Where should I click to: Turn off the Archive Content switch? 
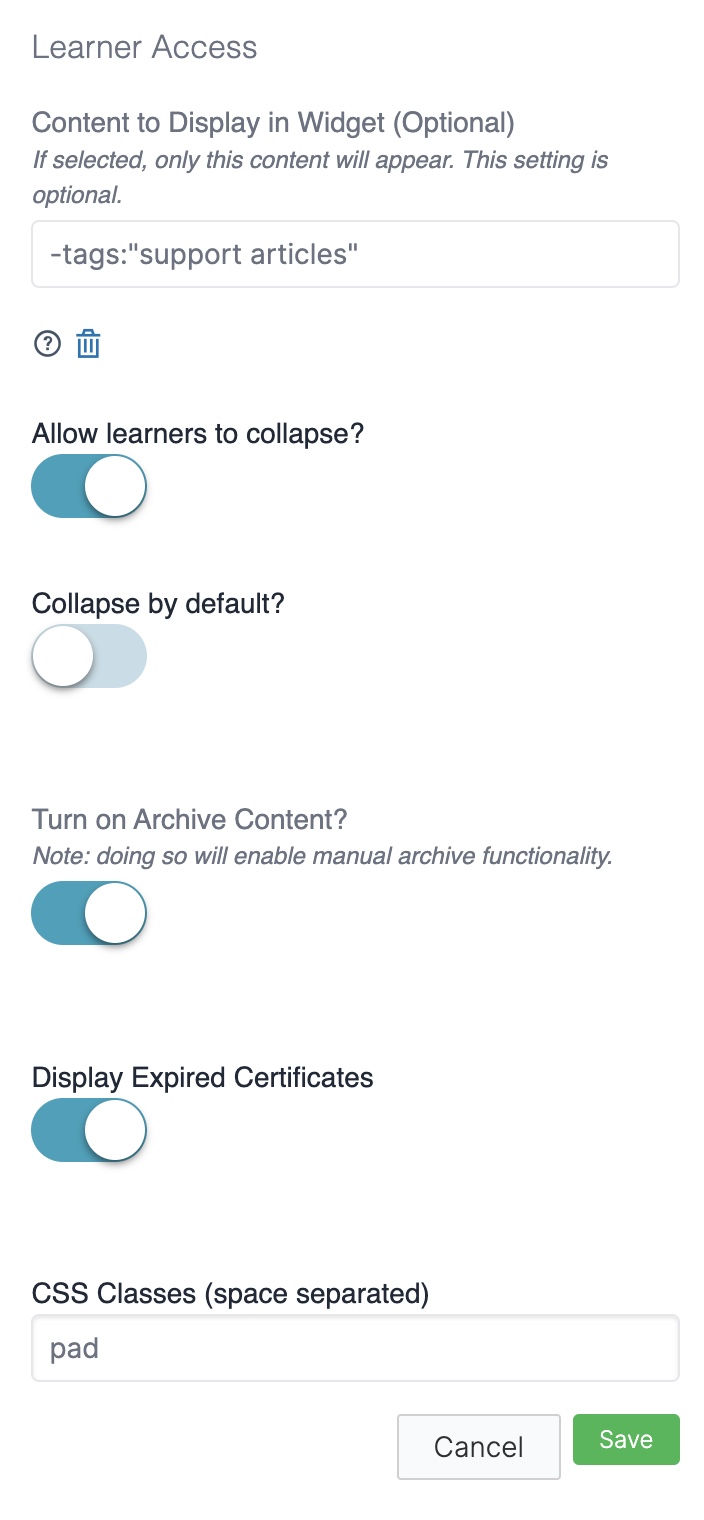(x=89, y=913)
